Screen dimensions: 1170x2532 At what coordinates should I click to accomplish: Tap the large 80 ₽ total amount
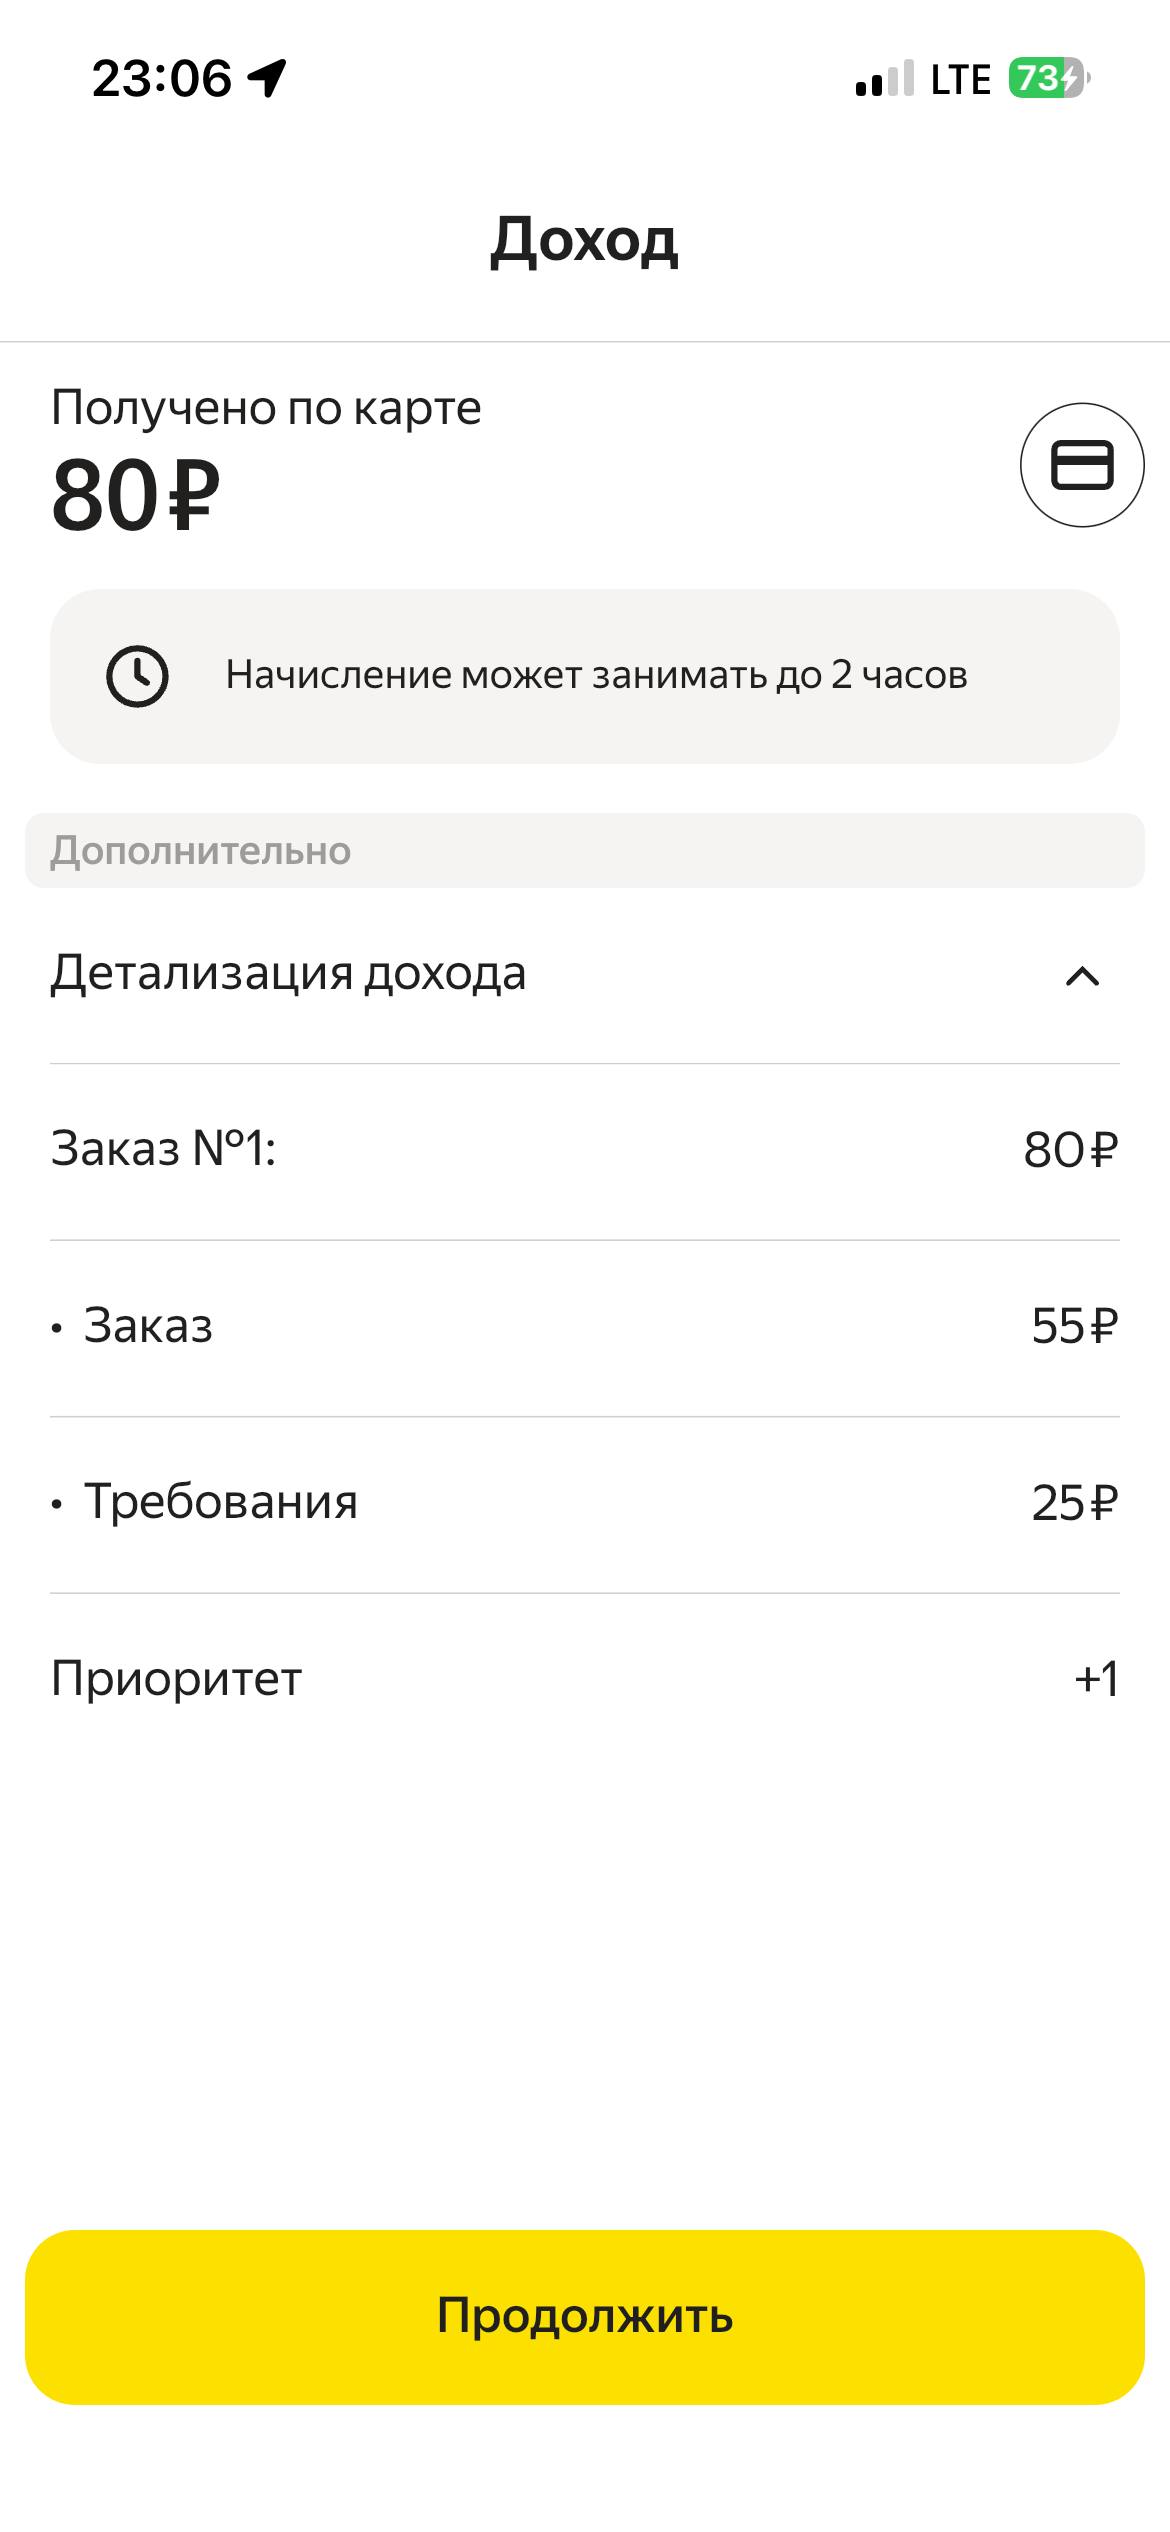135,496
